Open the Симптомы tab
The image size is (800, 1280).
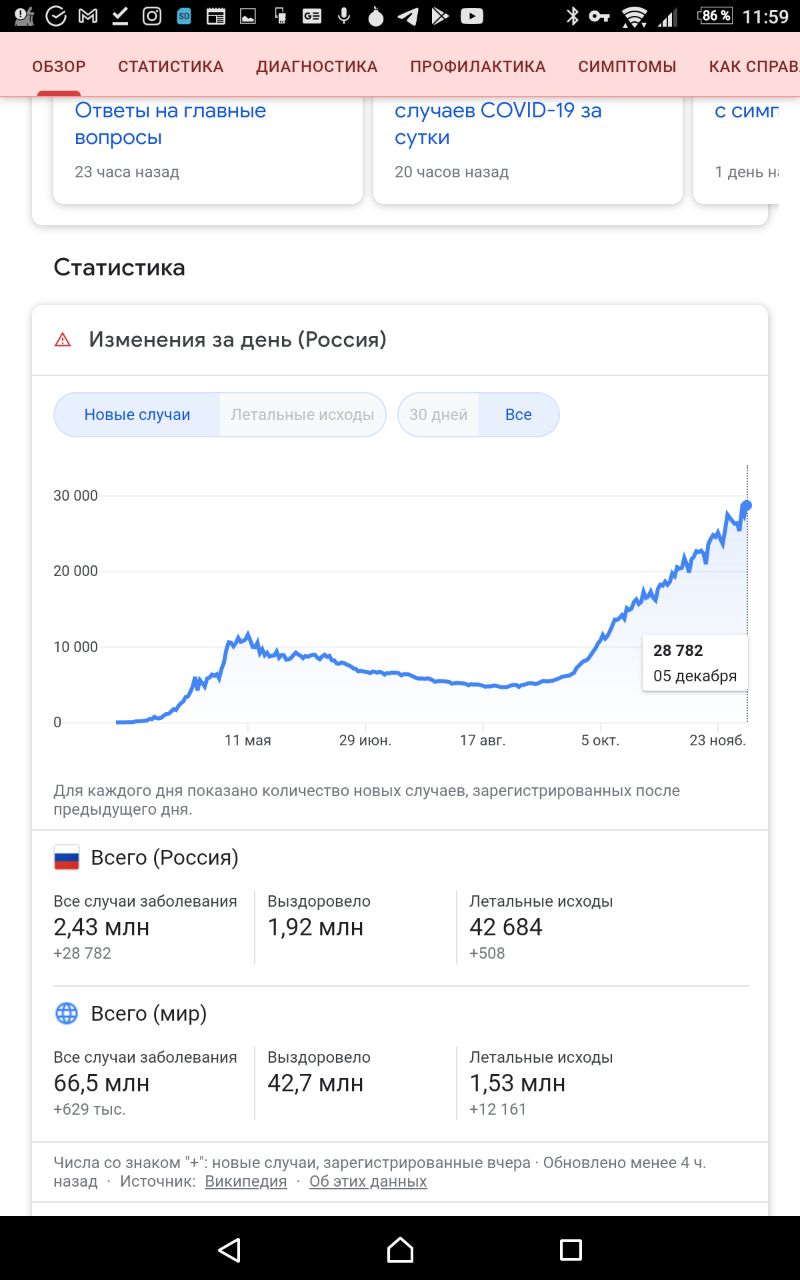coord(627,67)
